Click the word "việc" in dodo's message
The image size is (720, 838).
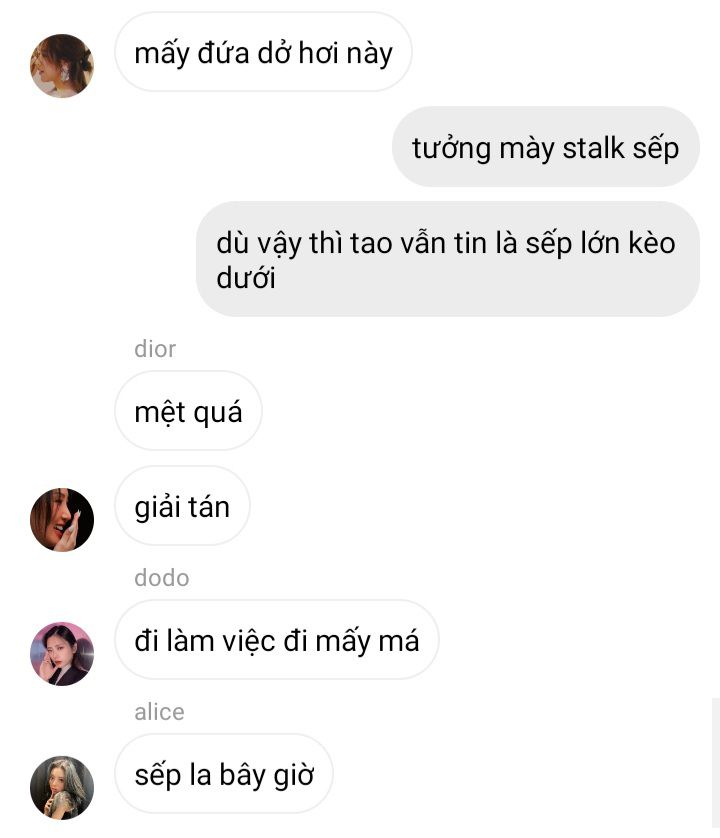point(249,641)
